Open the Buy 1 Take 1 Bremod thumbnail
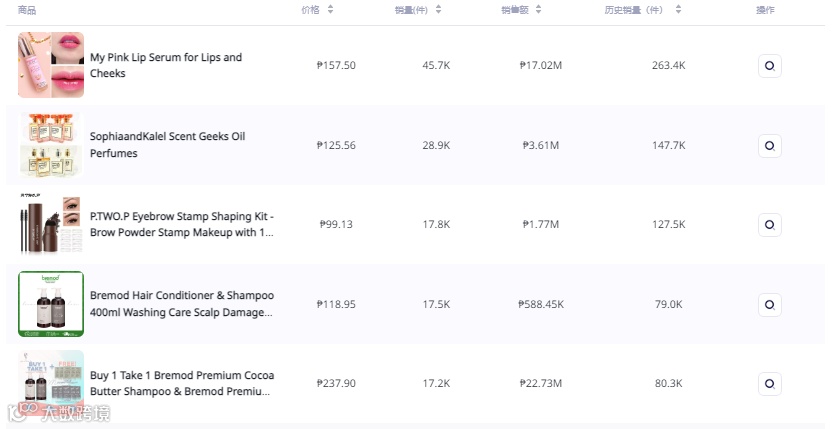Image resolution: width=840 pixels, height=429 pixels. (x=51, y=381)
